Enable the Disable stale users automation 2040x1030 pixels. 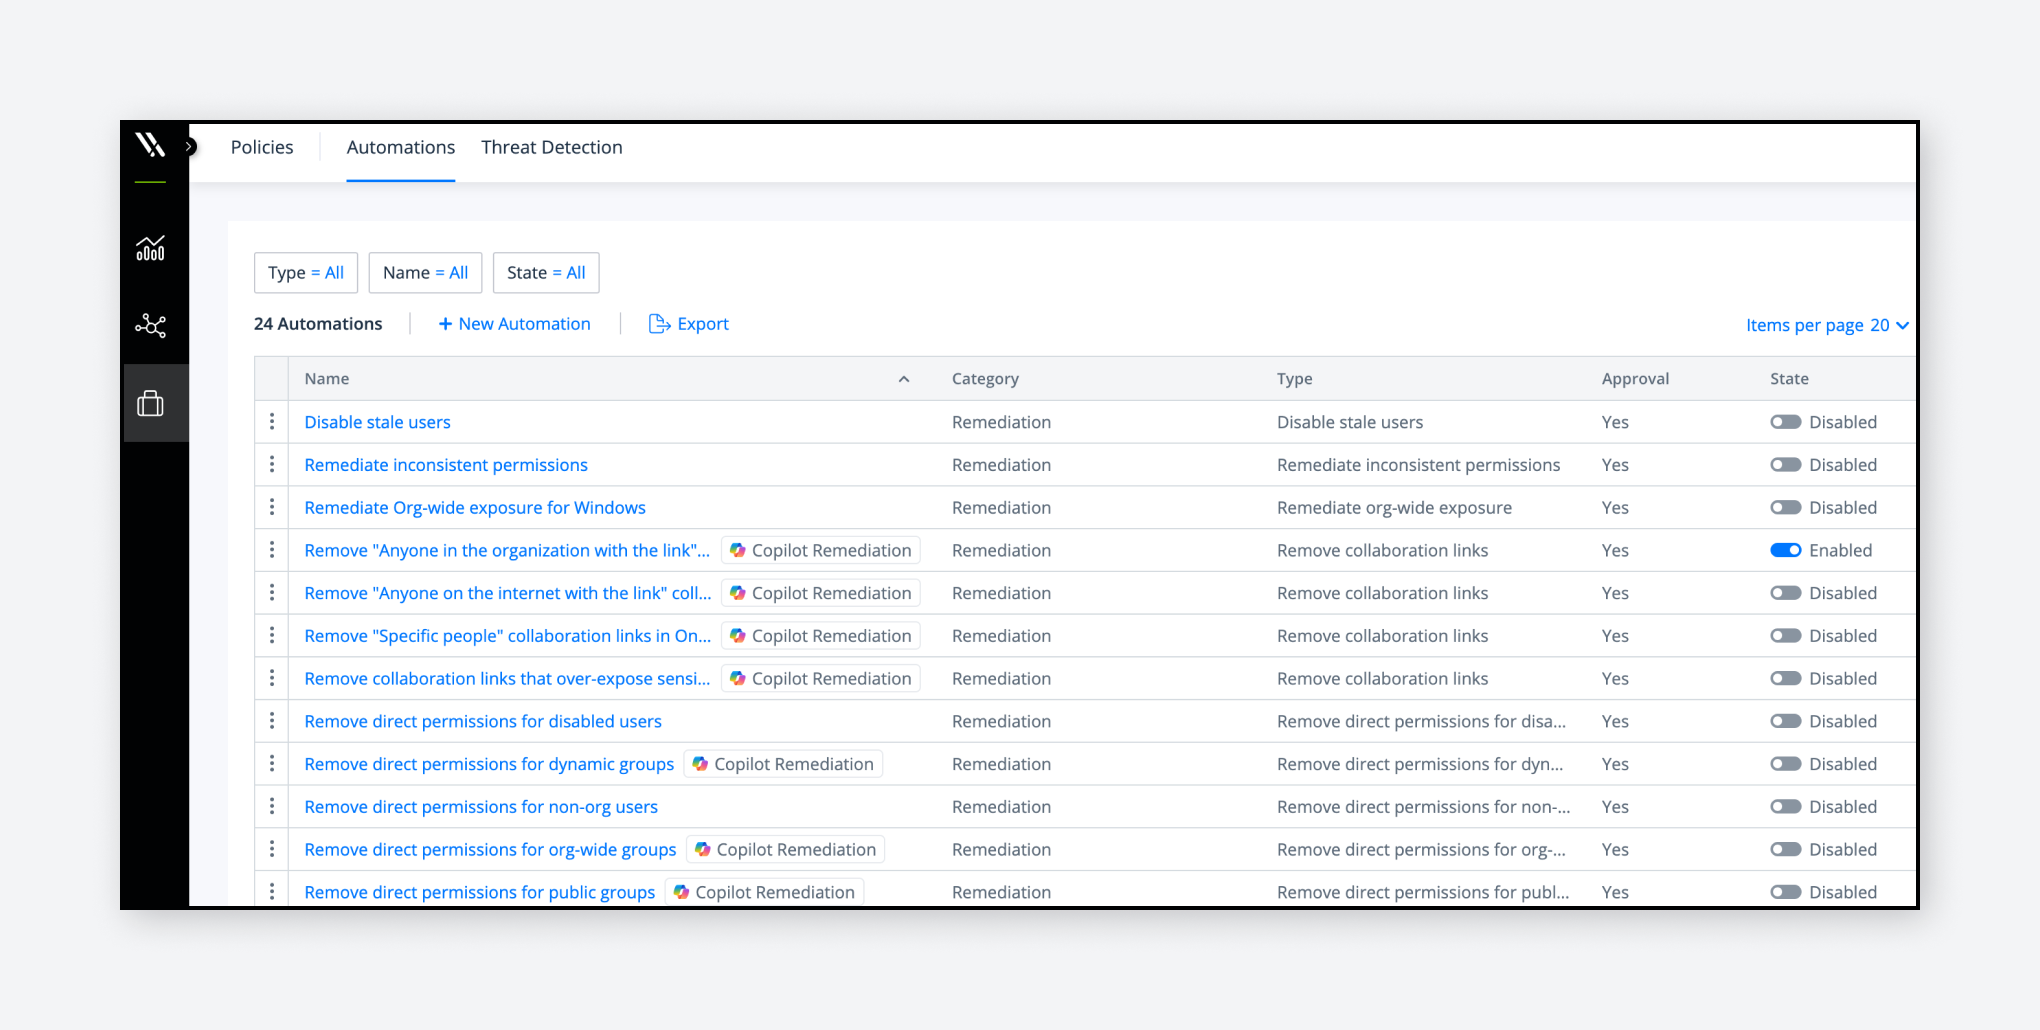click(1786, 421)
